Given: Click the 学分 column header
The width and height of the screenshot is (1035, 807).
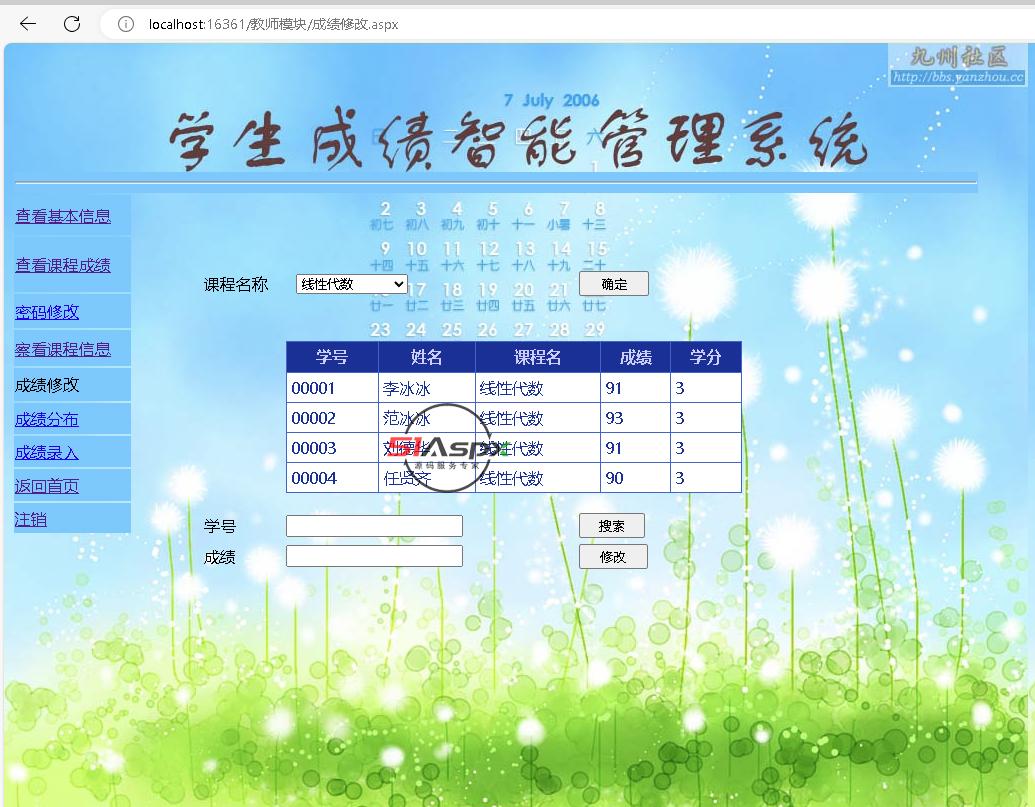Looking at the screenshot, I should [706, 357].
